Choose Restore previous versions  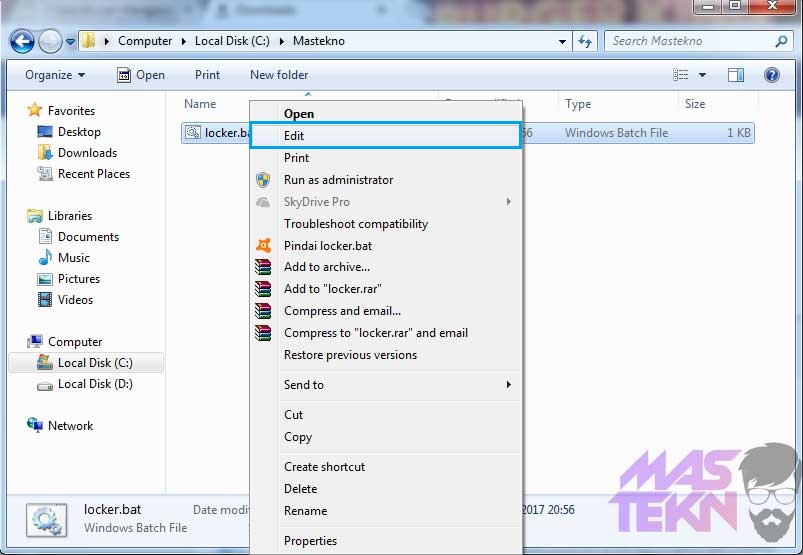tap(386, 355)
